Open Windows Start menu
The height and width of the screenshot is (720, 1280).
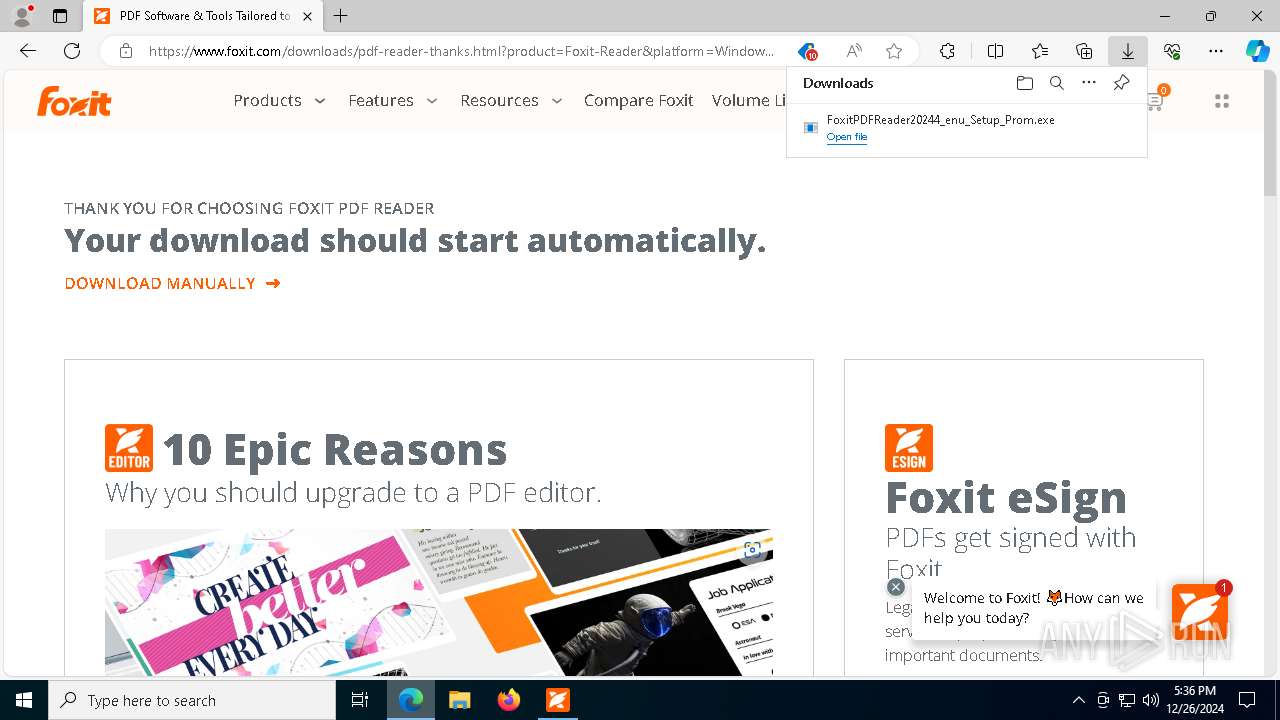point(24,700)
